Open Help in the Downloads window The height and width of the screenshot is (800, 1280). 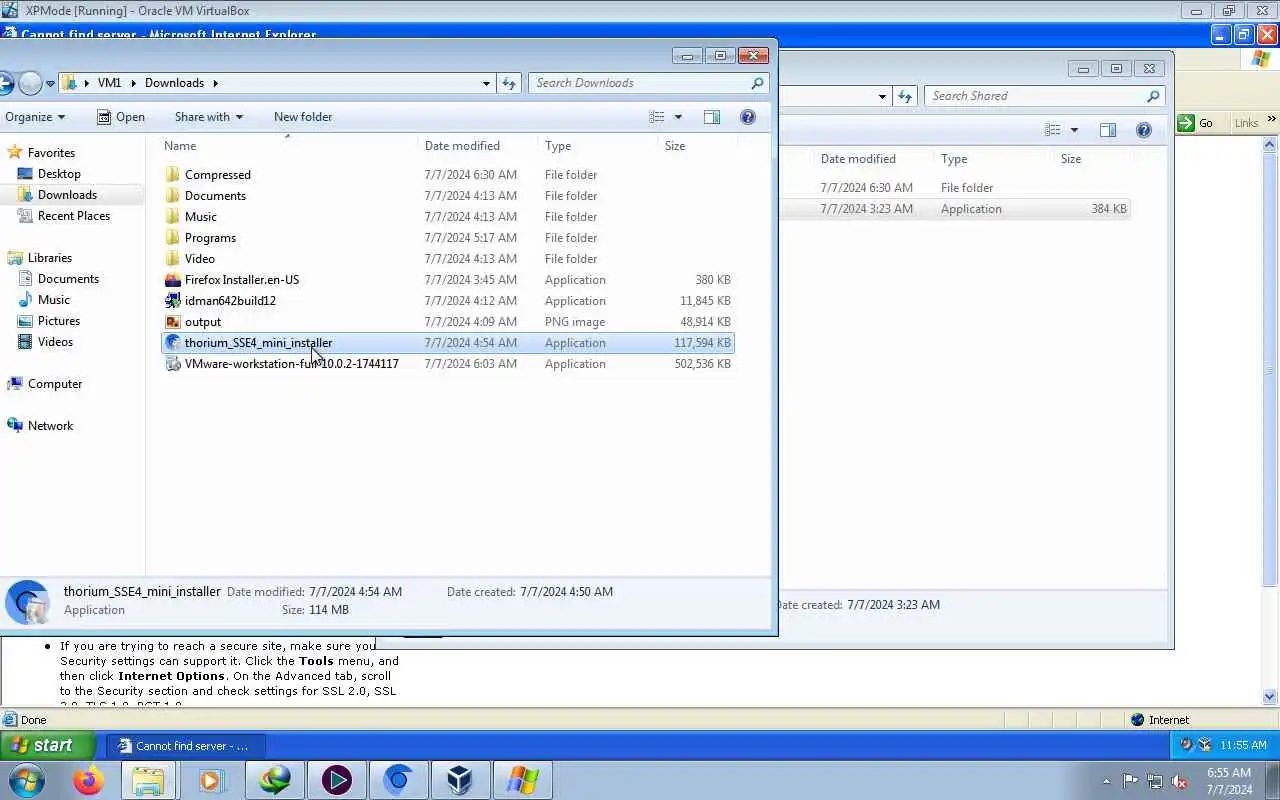[747, 117]
